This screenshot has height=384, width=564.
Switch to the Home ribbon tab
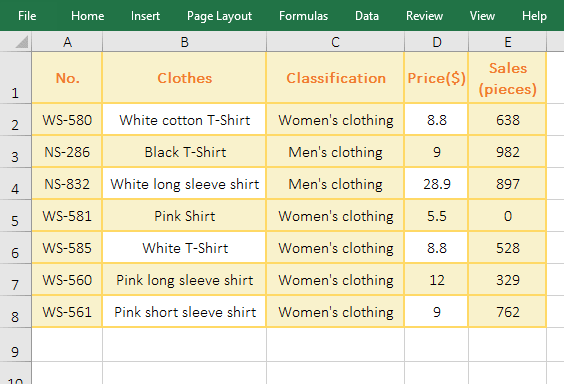87,16
